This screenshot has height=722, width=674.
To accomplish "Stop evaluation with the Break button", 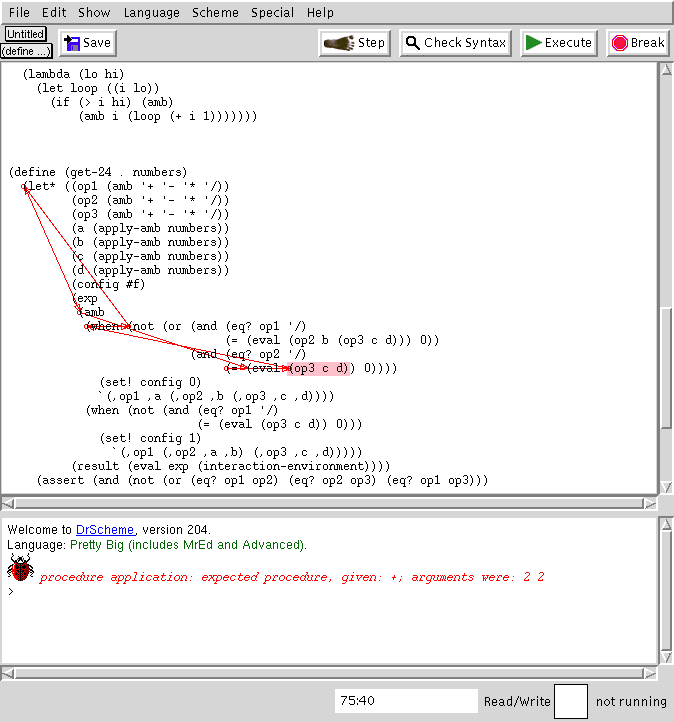I will 637,43.
